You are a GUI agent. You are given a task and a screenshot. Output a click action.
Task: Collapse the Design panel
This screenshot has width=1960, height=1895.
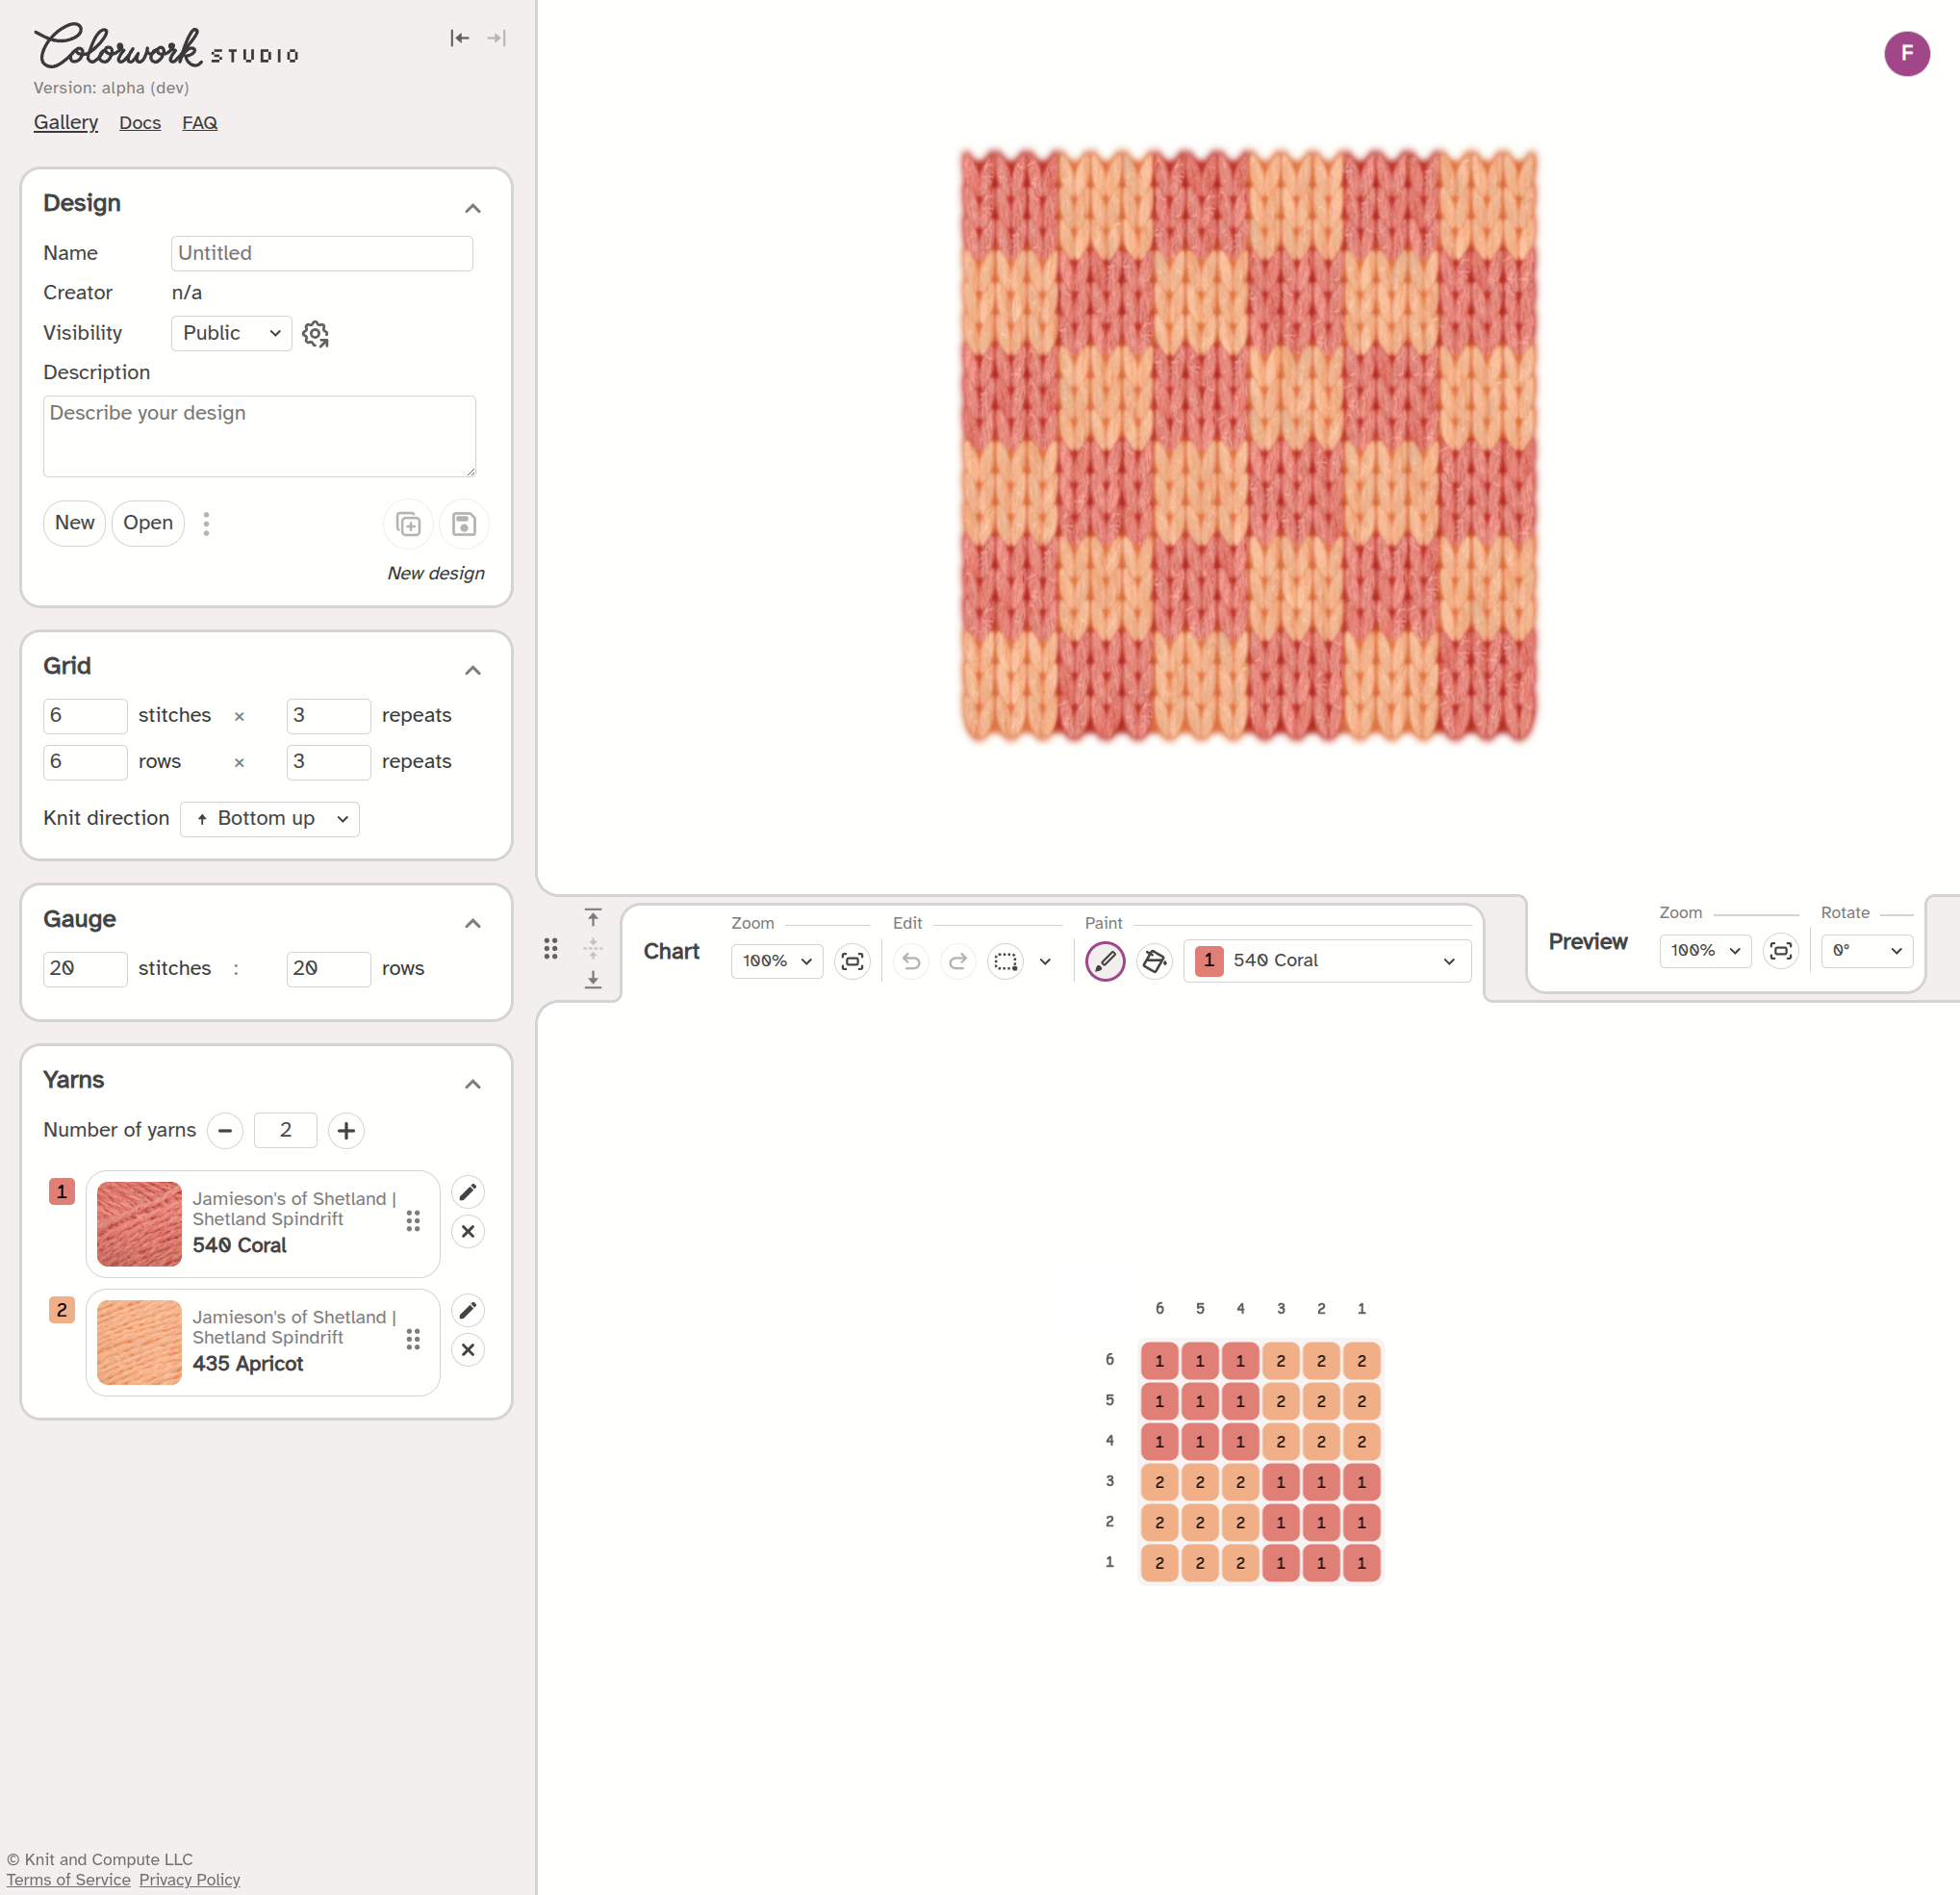[473, 208]
